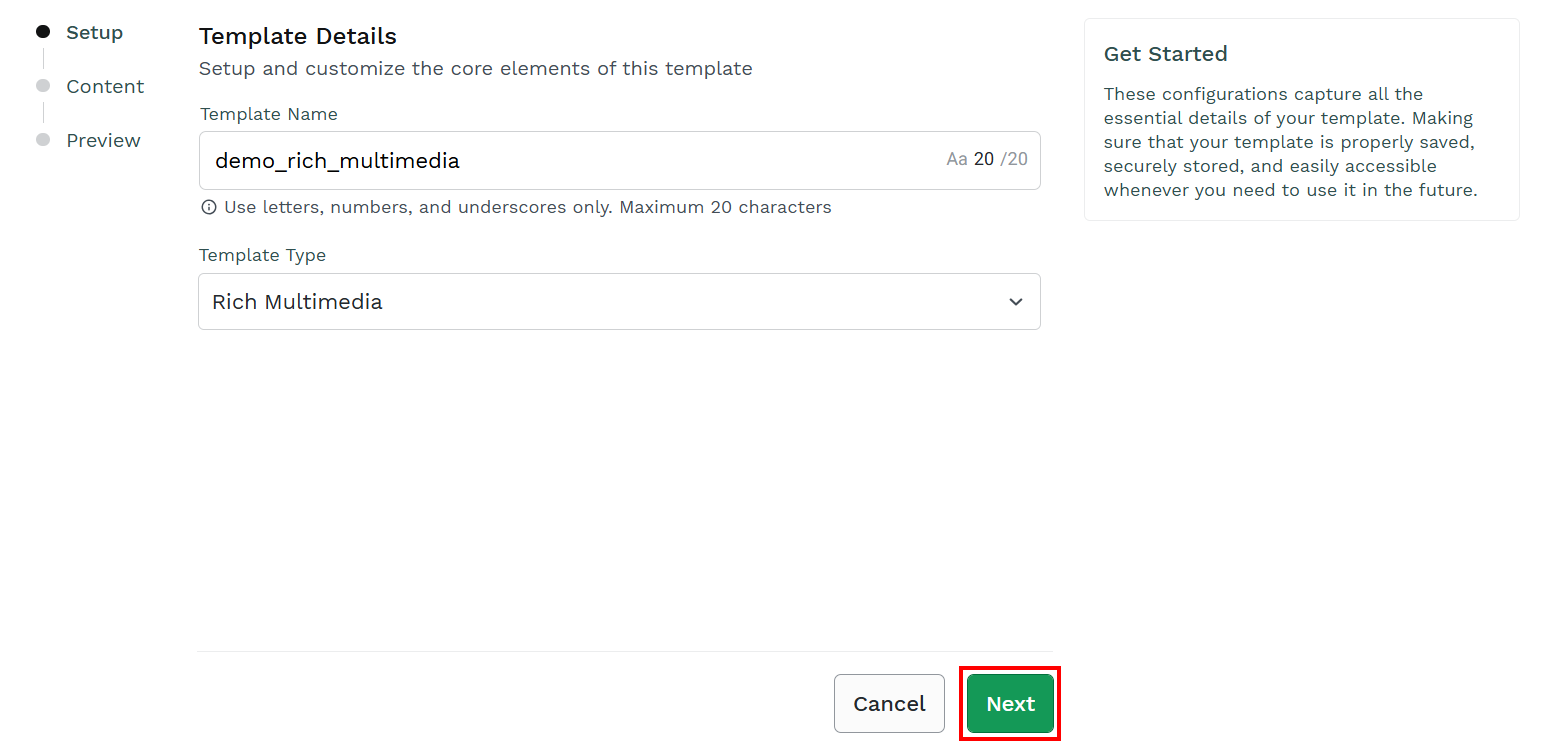Click the info icon beside naming rules

209,208
